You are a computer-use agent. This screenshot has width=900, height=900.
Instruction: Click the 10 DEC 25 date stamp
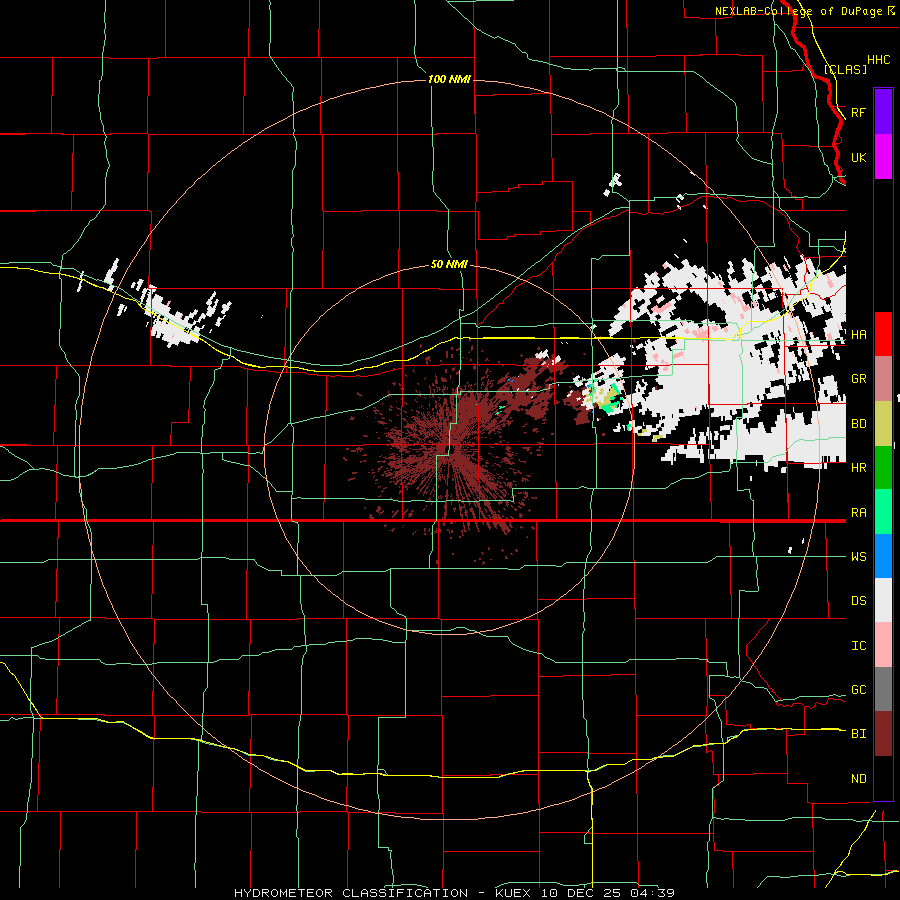pyautogui.click(x=581, y=893)
